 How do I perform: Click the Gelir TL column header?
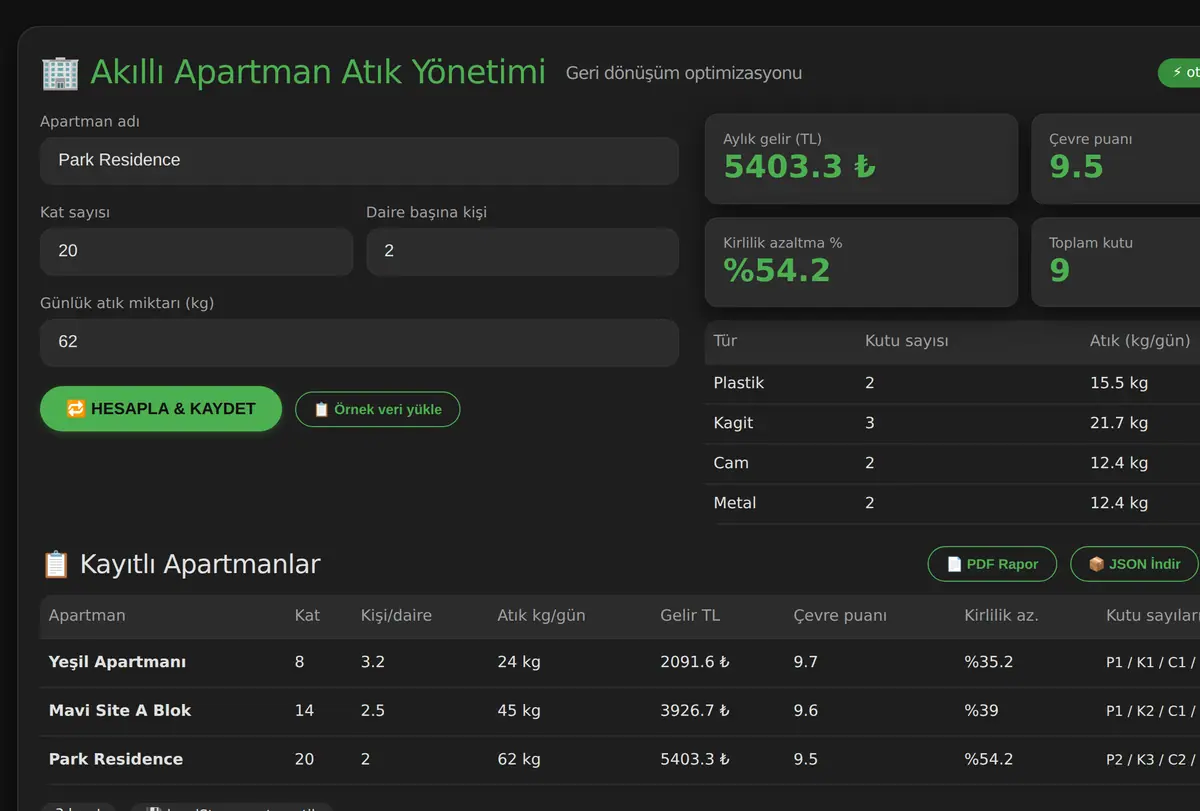pos(689,615)
